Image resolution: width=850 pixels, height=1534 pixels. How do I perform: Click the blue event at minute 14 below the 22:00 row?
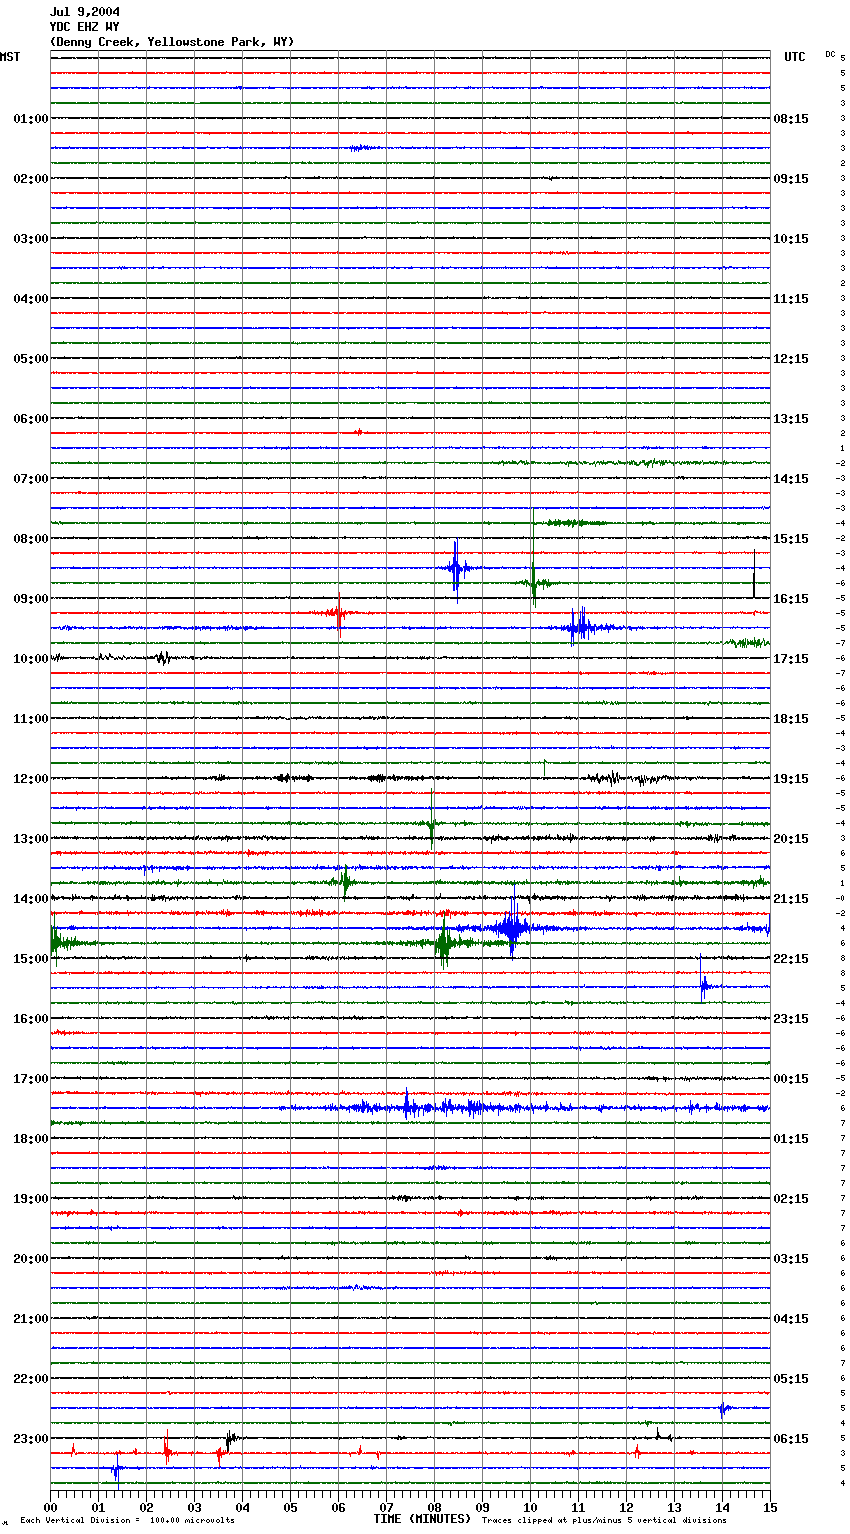click(x=723, y=1409)
